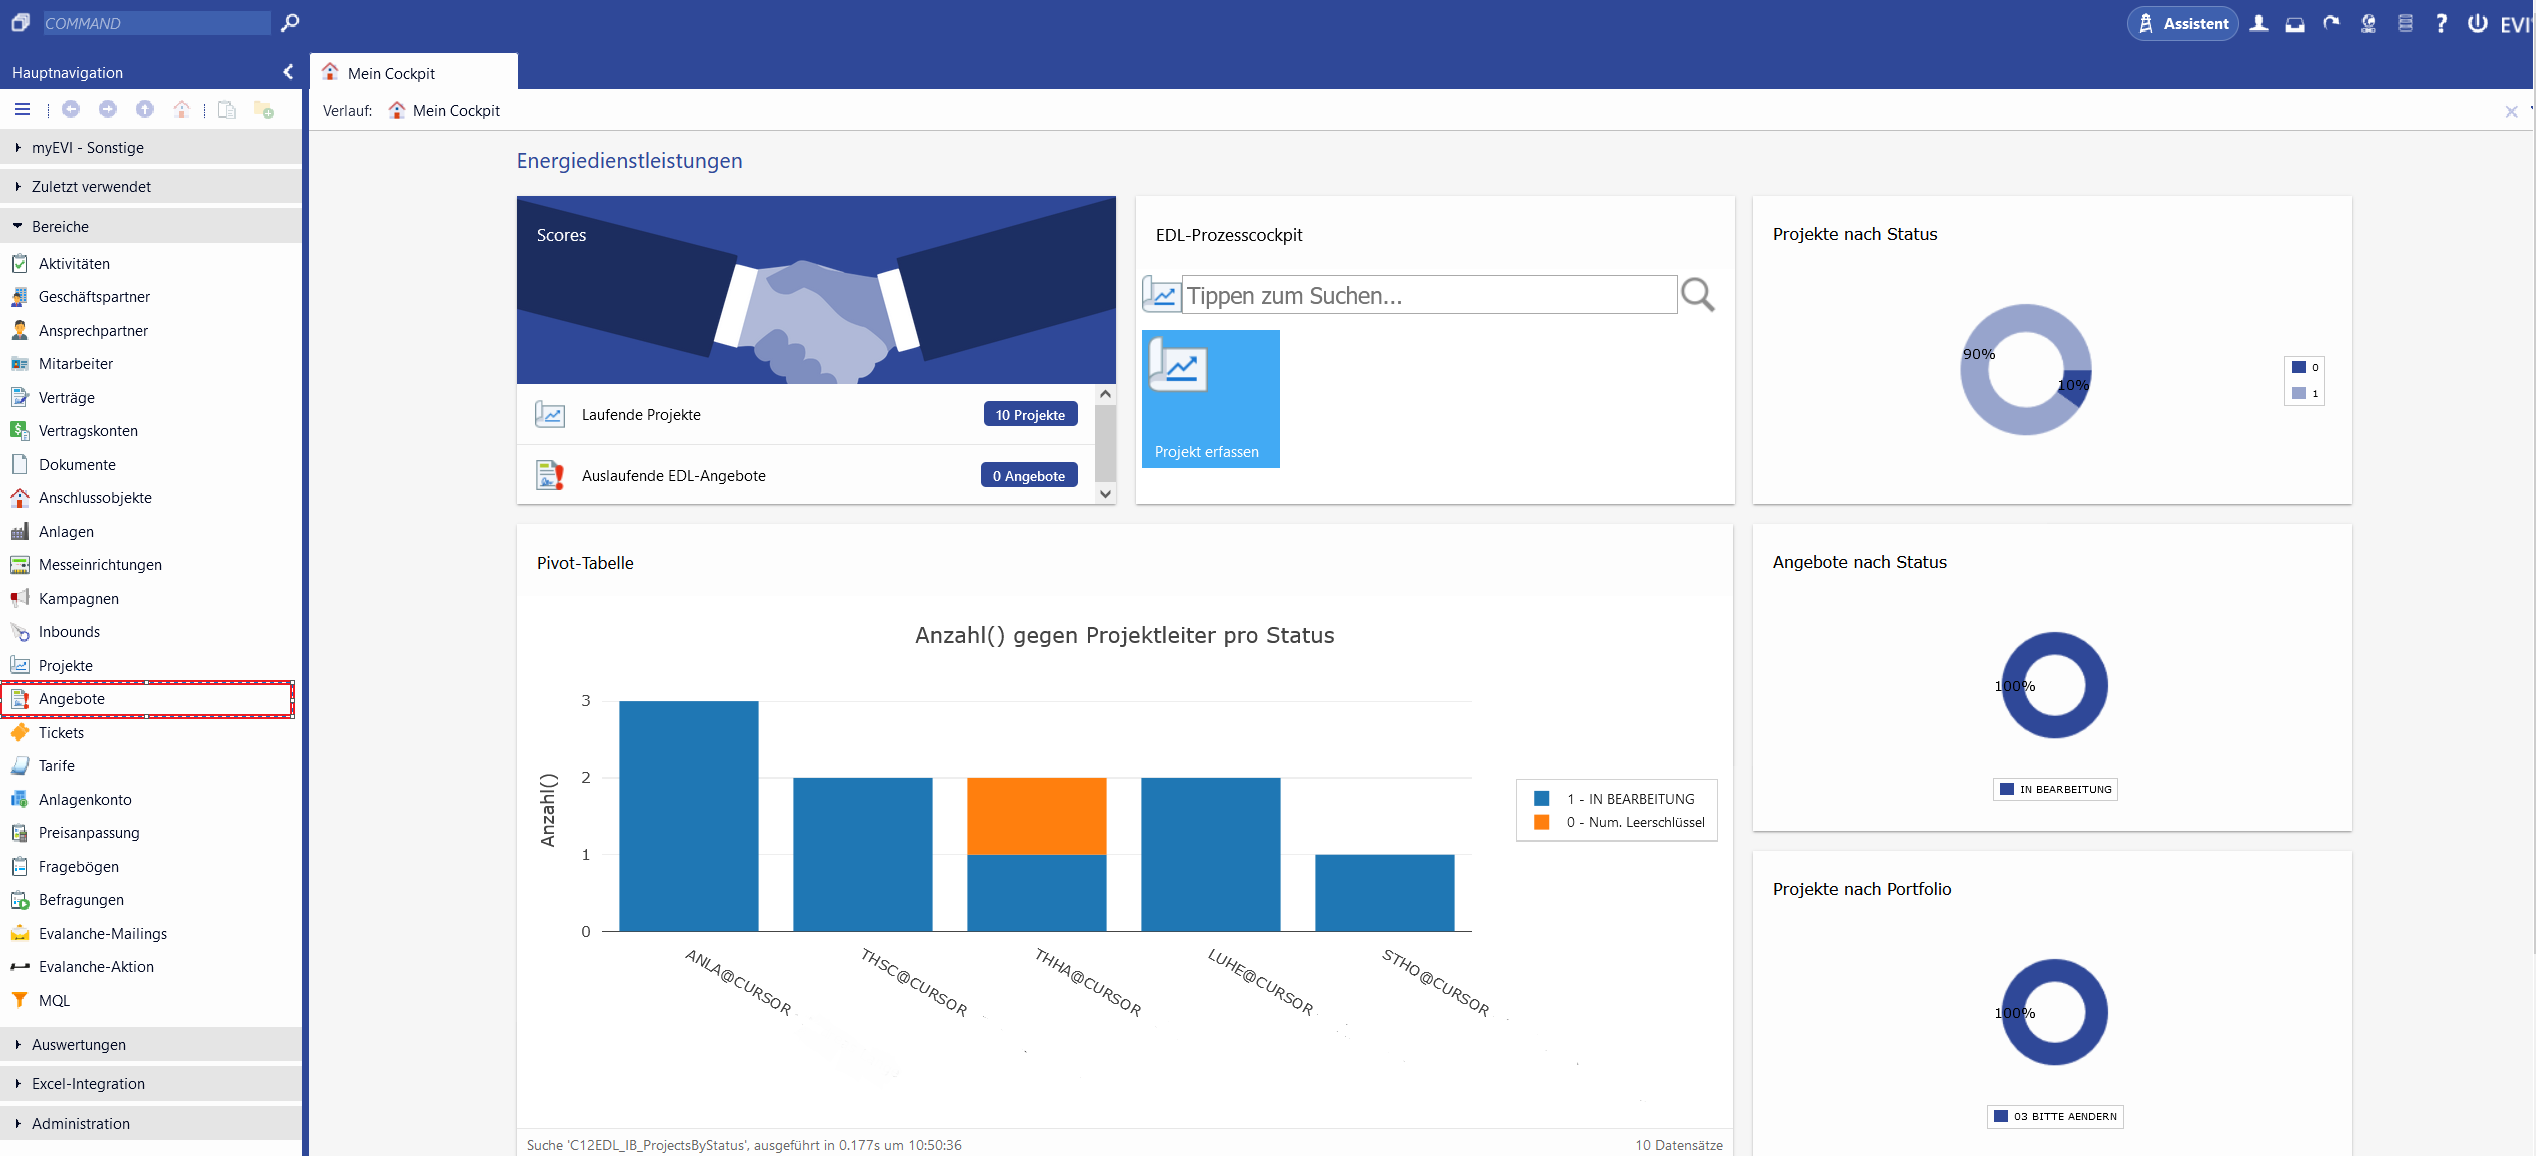Click the windows overview icon at top left
This screenshot has width=2536, height=1156.
click(20, 22)
